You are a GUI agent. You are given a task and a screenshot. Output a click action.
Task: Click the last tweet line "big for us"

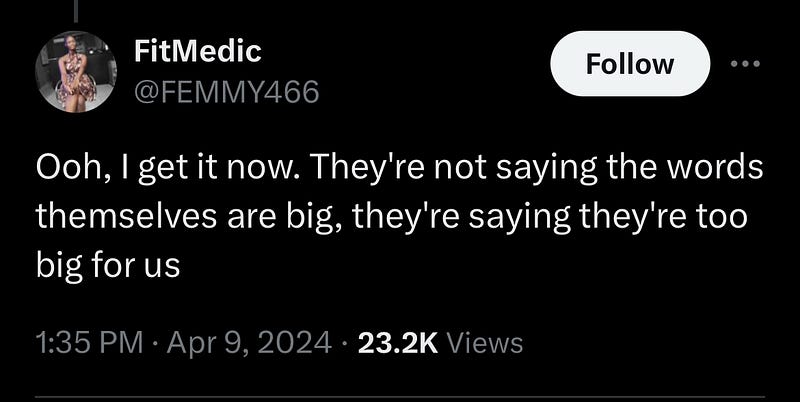pos(108,266)
